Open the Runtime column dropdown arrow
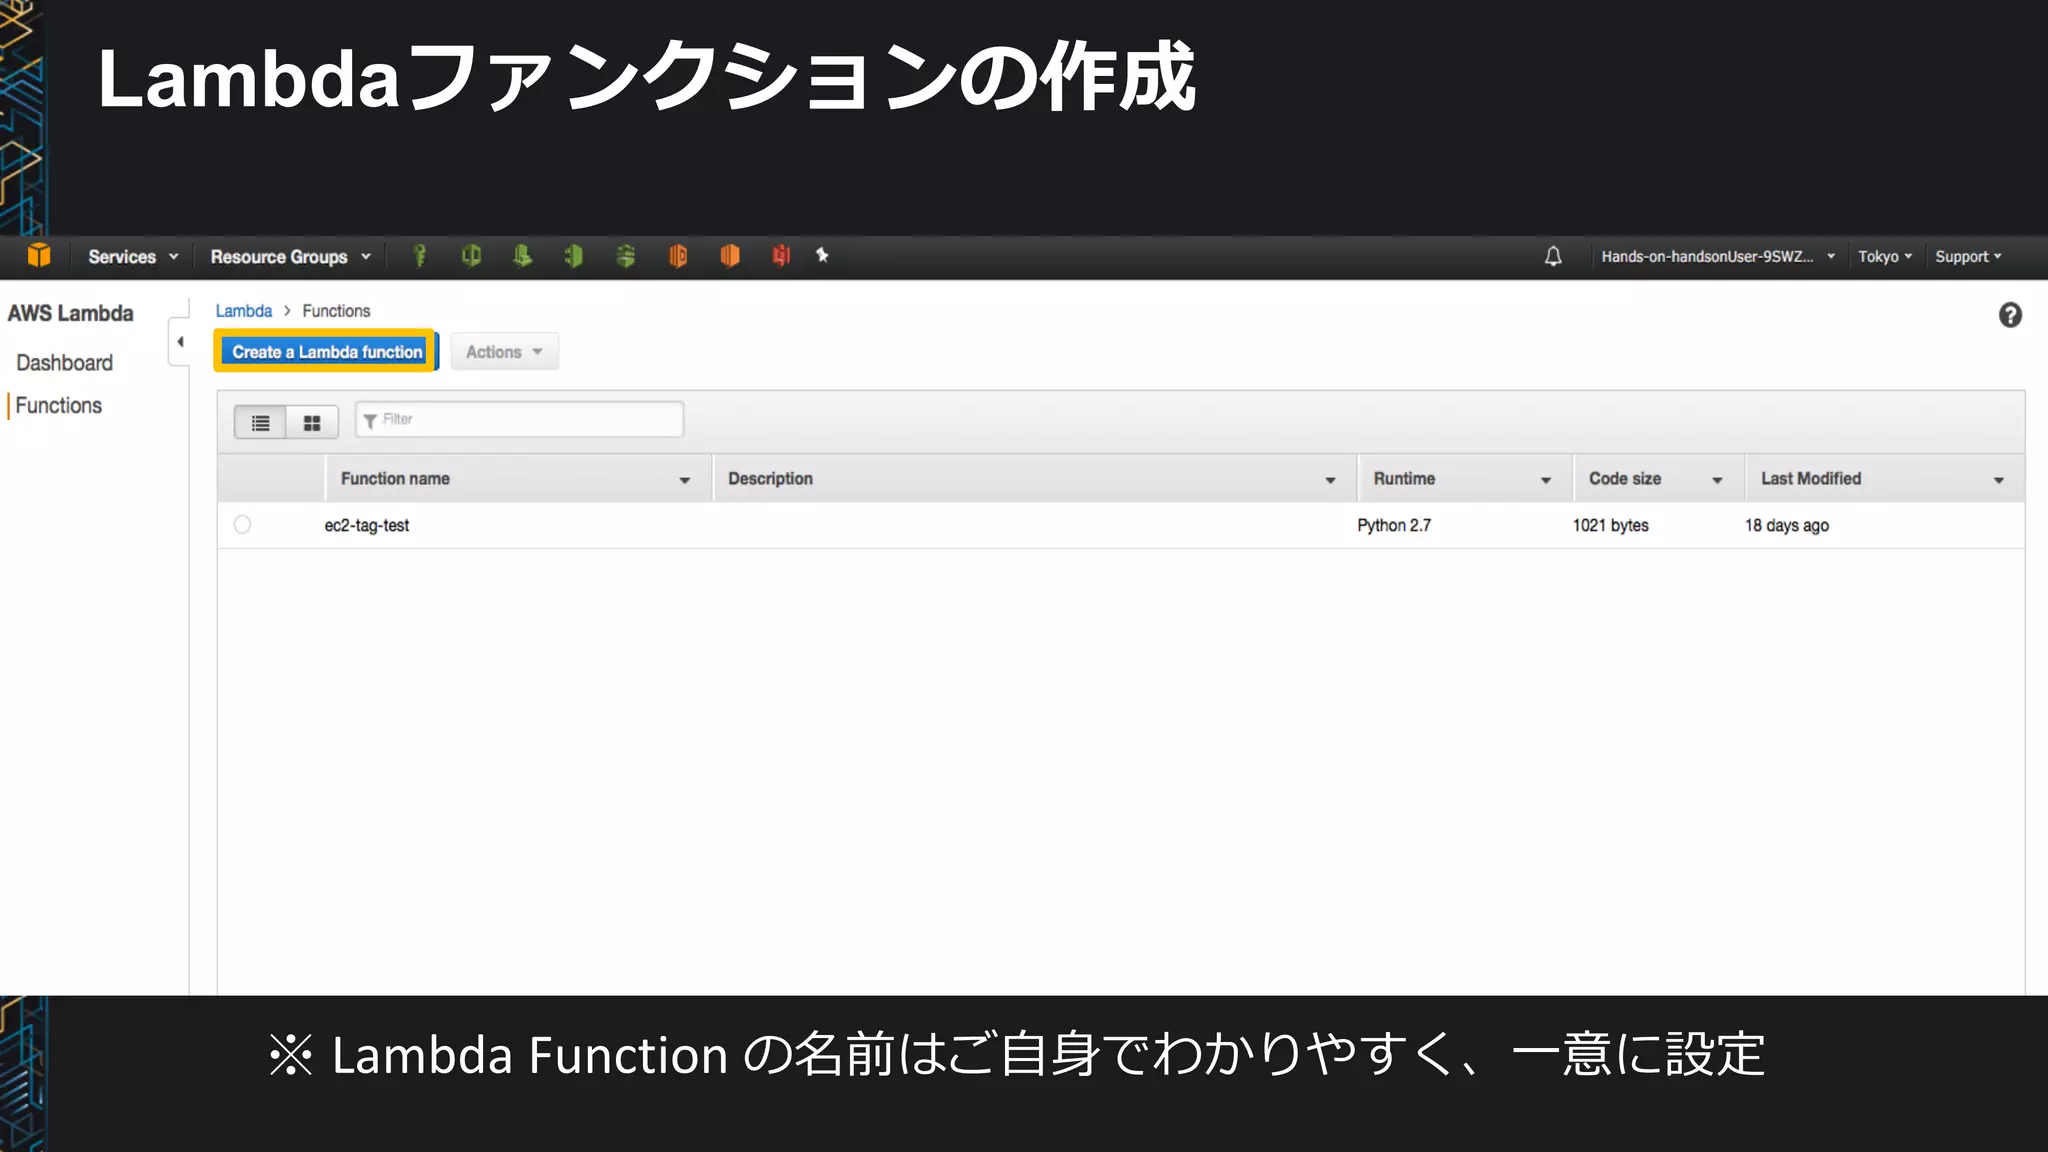 [x=1546, y=481]
